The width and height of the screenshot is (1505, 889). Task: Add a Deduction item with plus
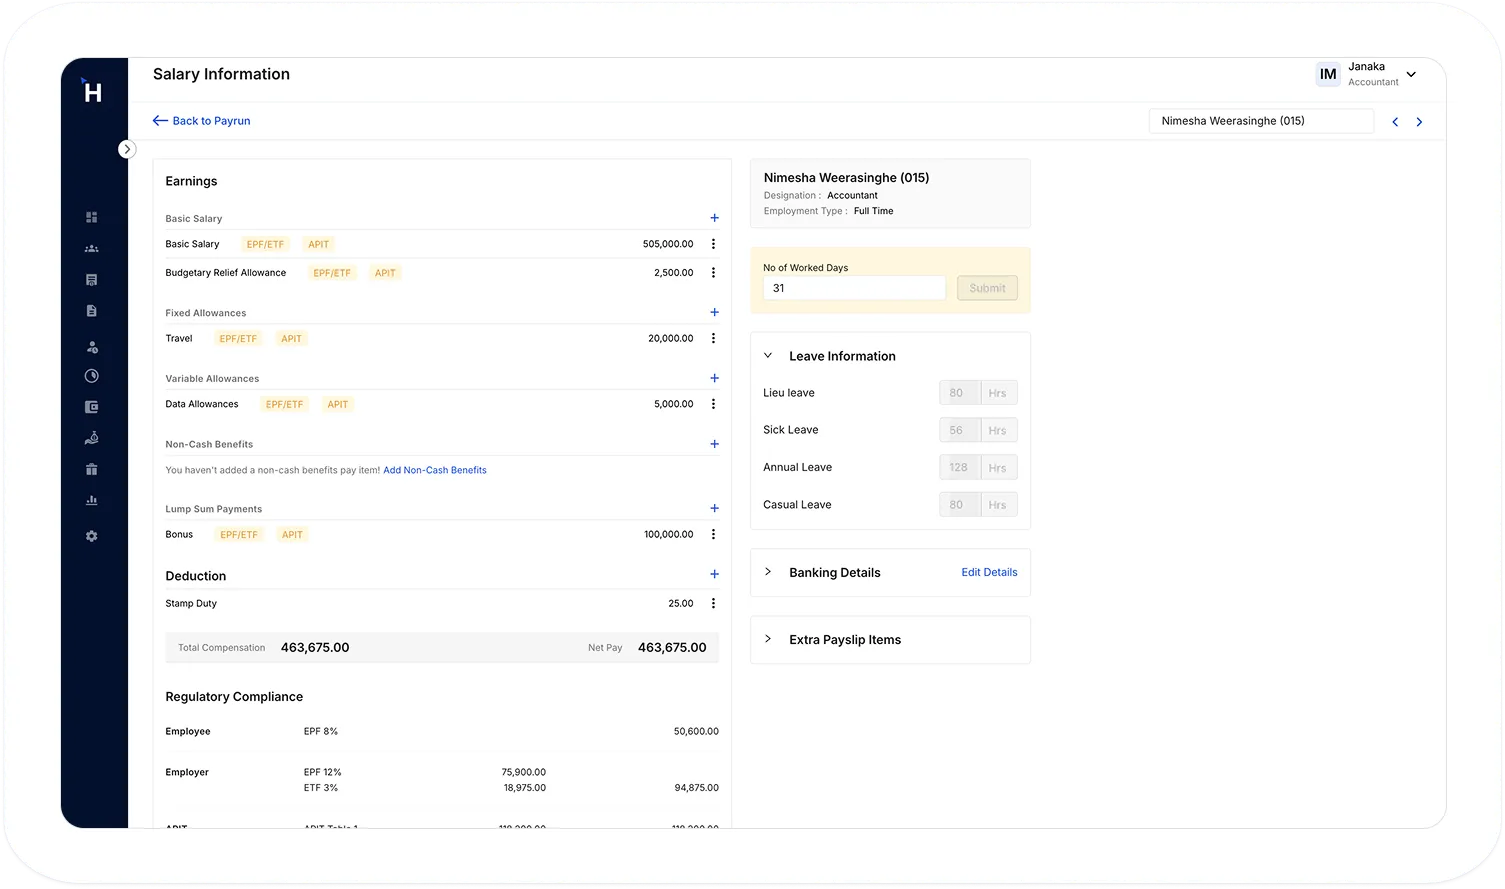coord(714,574)
